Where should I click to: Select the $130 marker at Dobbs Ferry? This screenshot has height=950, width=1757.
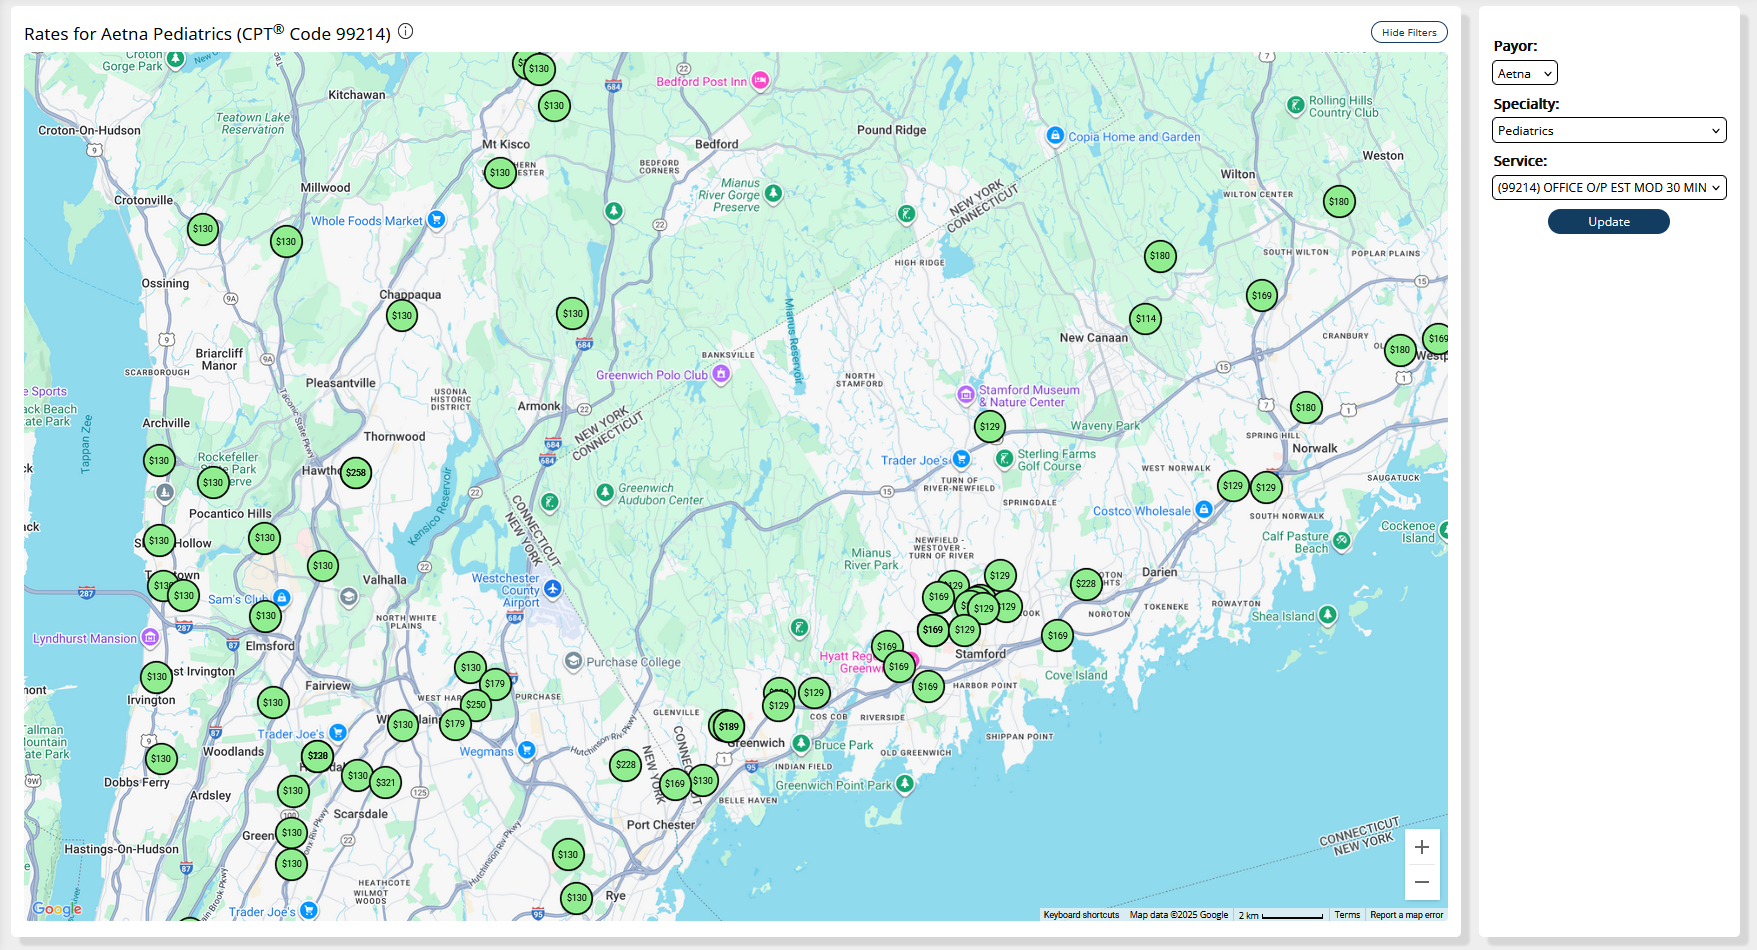point(161,759)
